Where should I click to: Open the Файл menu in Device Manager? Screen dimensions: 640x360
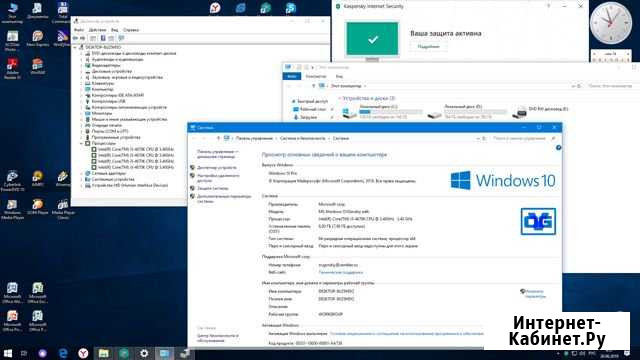[79, 30]
